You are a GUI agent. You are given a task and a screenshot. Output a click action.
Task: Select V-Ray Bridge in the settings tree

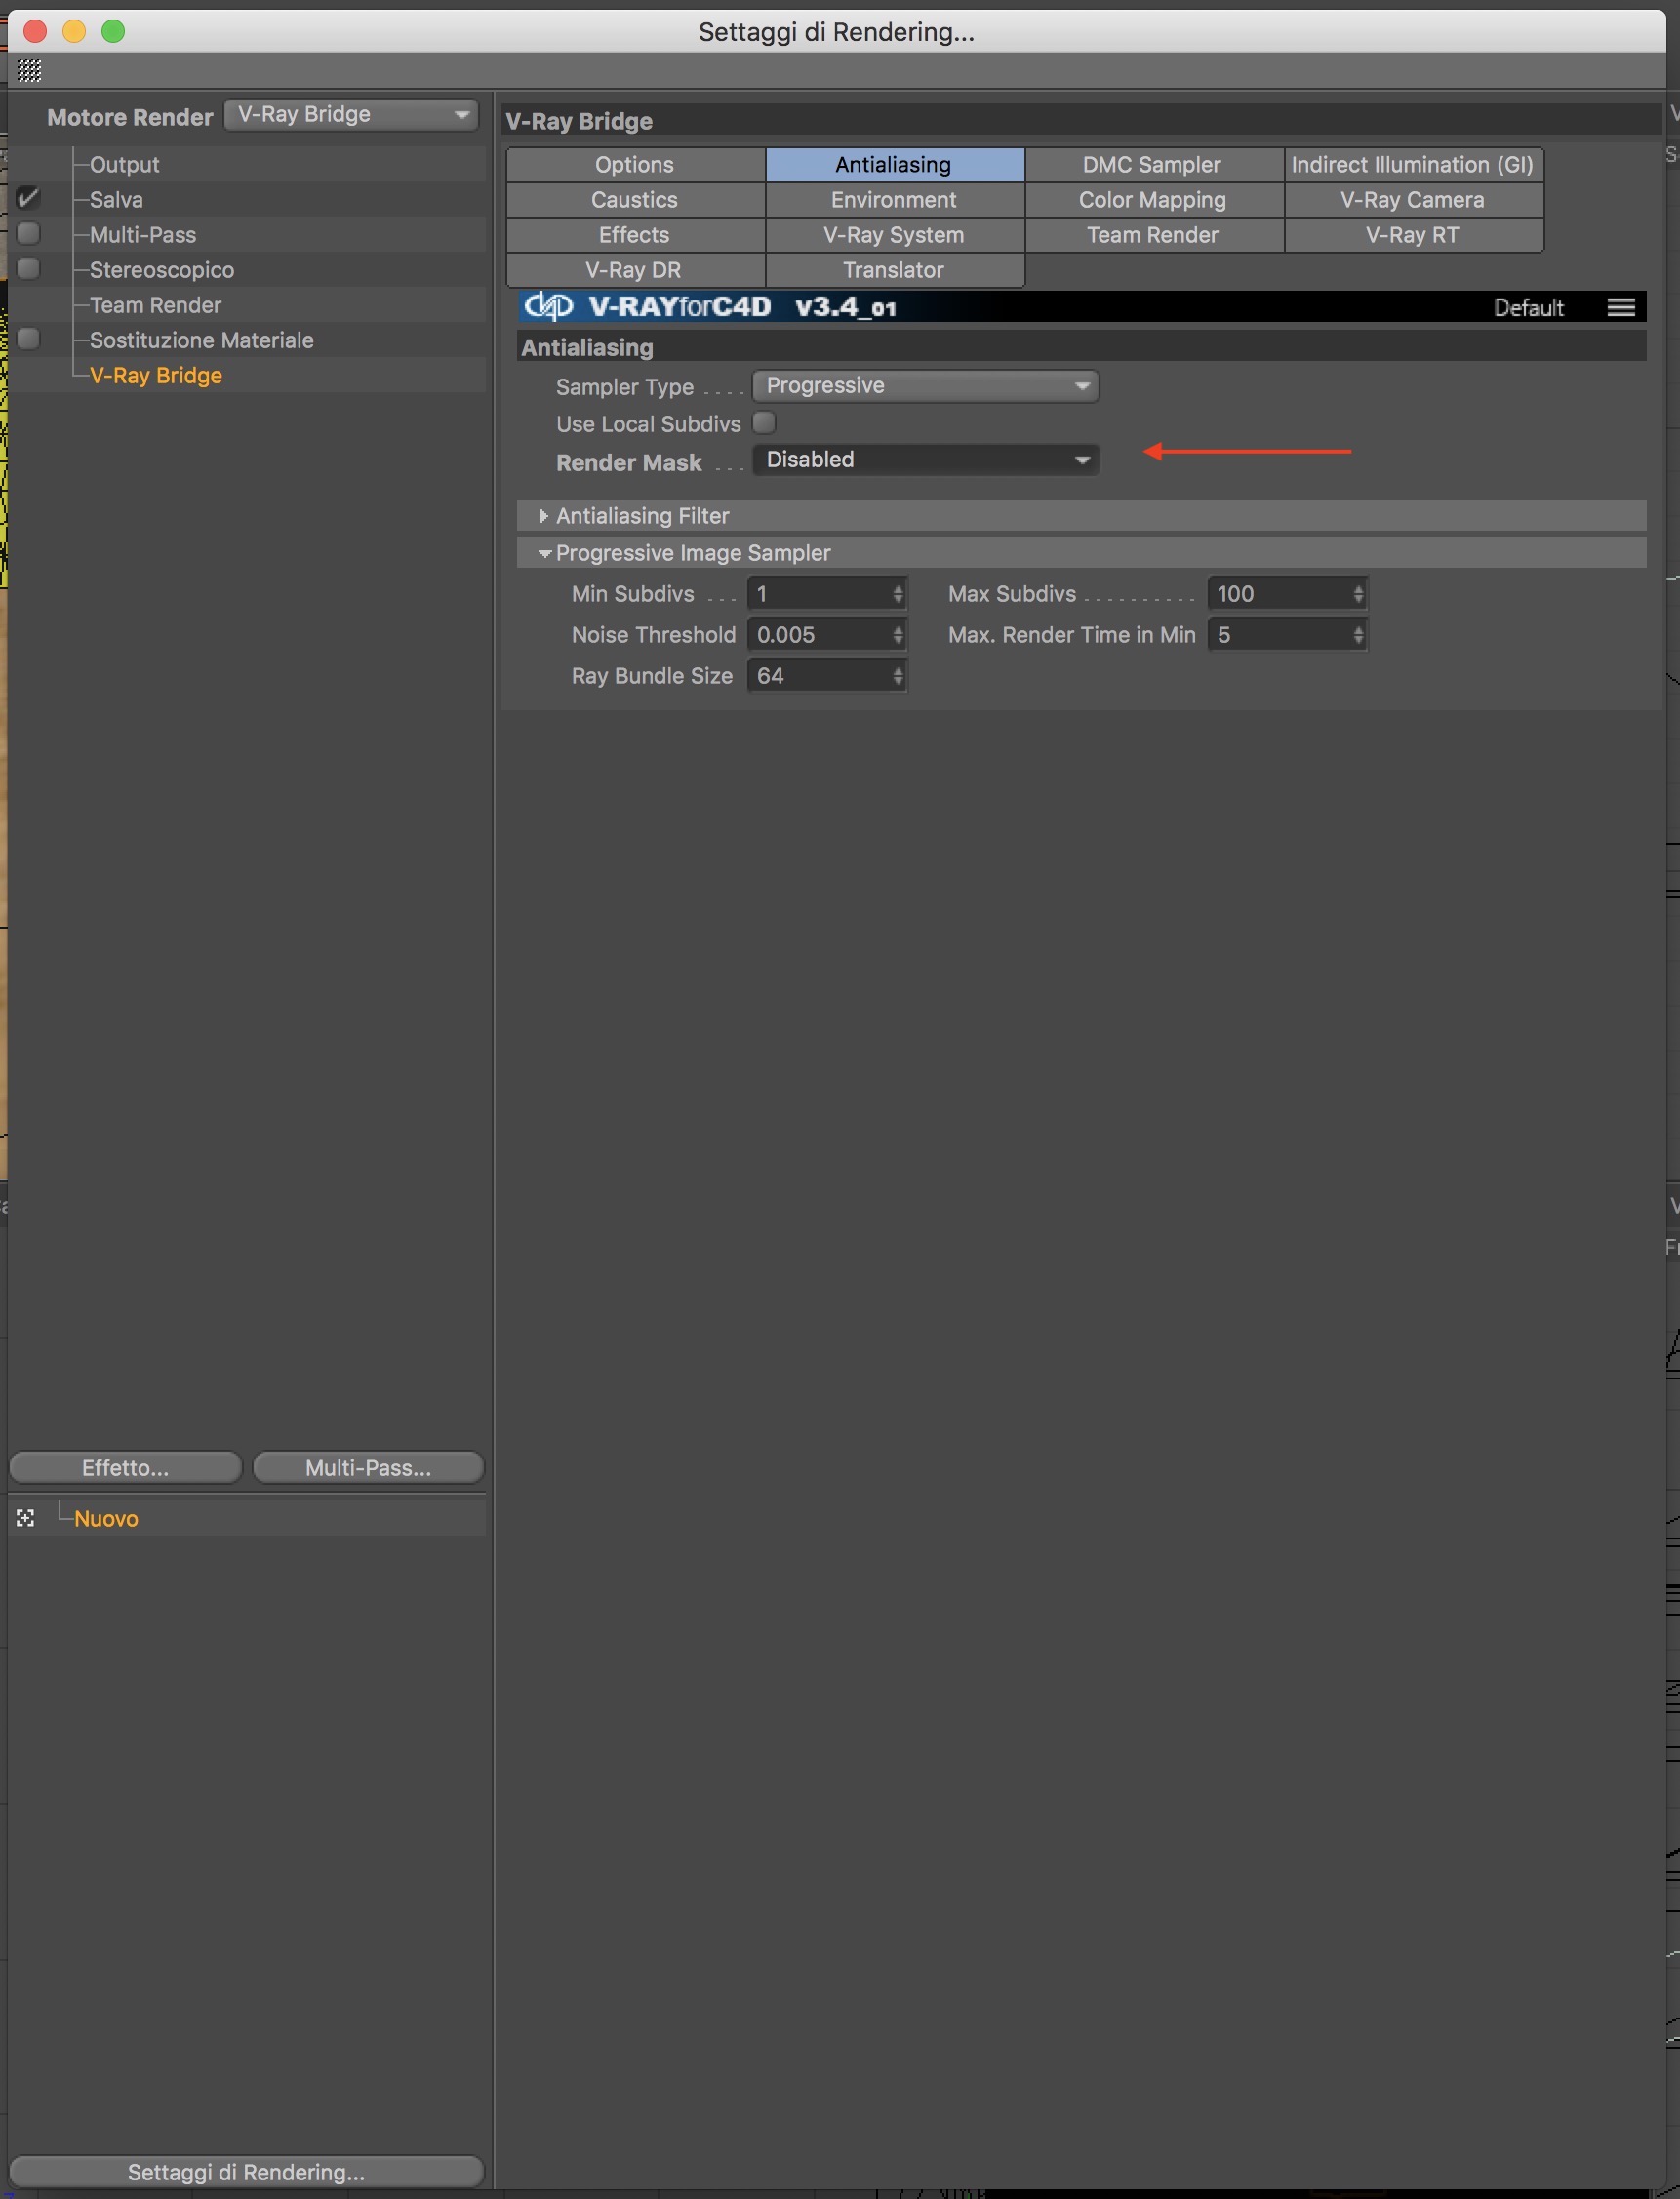156,375
